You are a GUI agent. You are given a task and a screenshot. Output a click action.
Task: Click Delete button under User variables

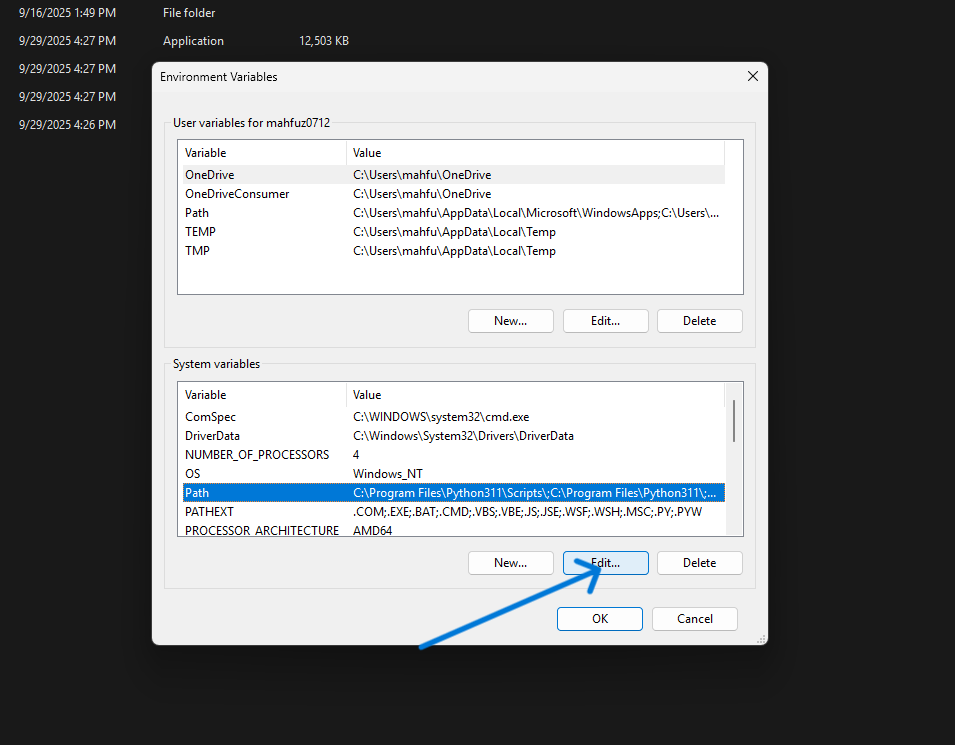tap(699, 321)
